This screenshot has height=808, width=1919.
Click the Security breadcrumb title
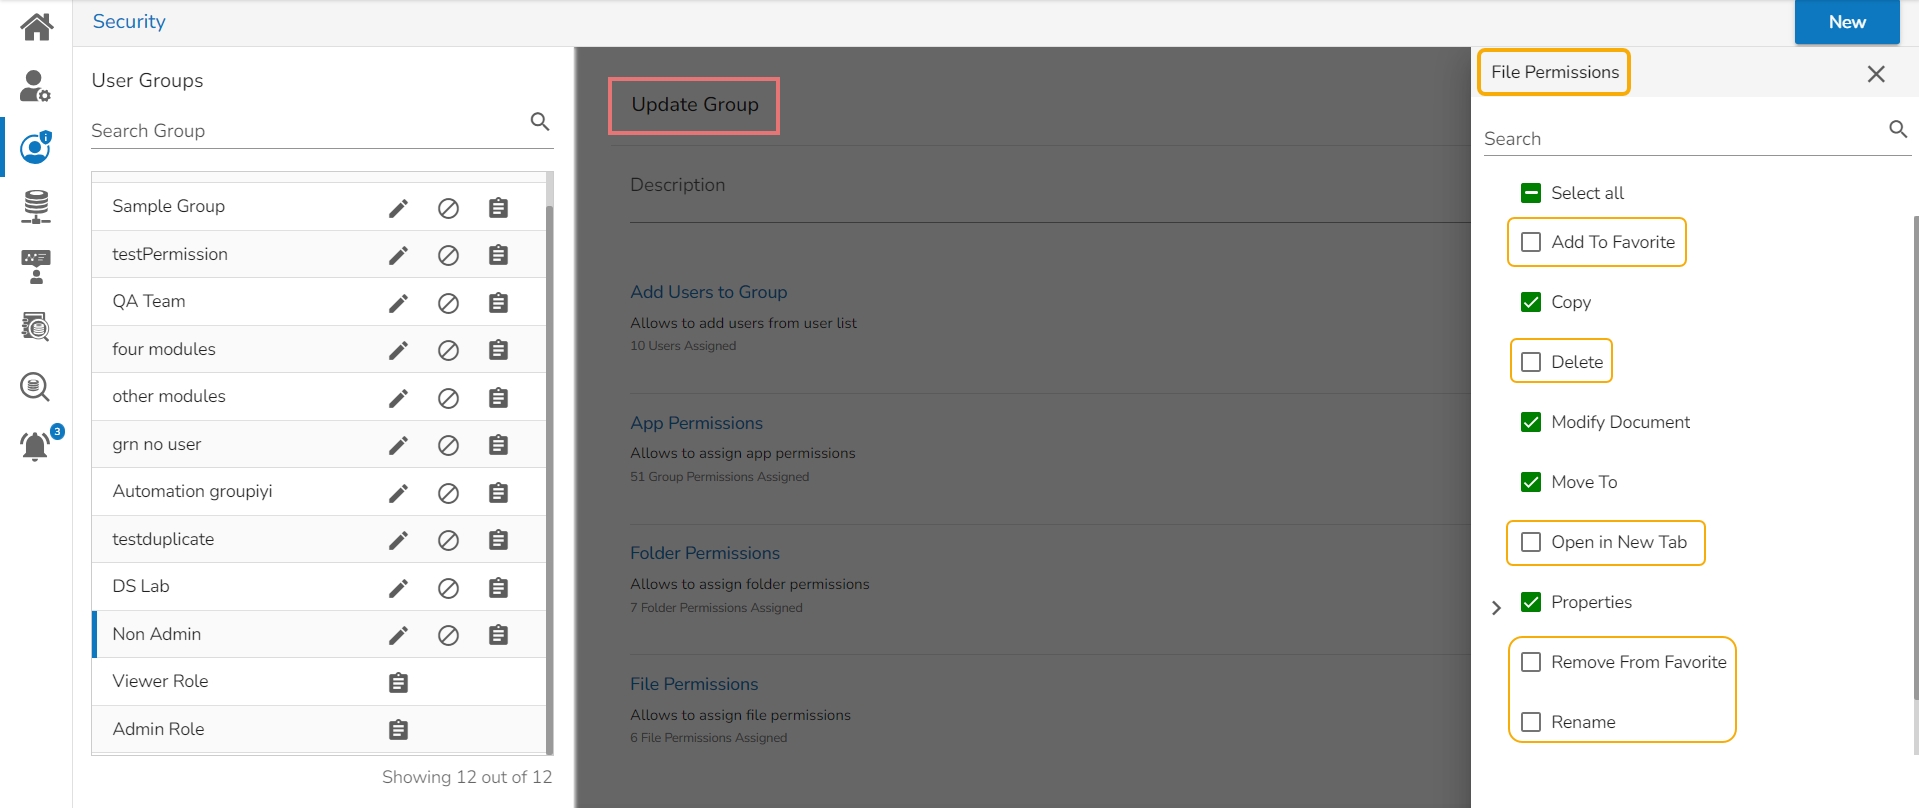pos(129,22)
